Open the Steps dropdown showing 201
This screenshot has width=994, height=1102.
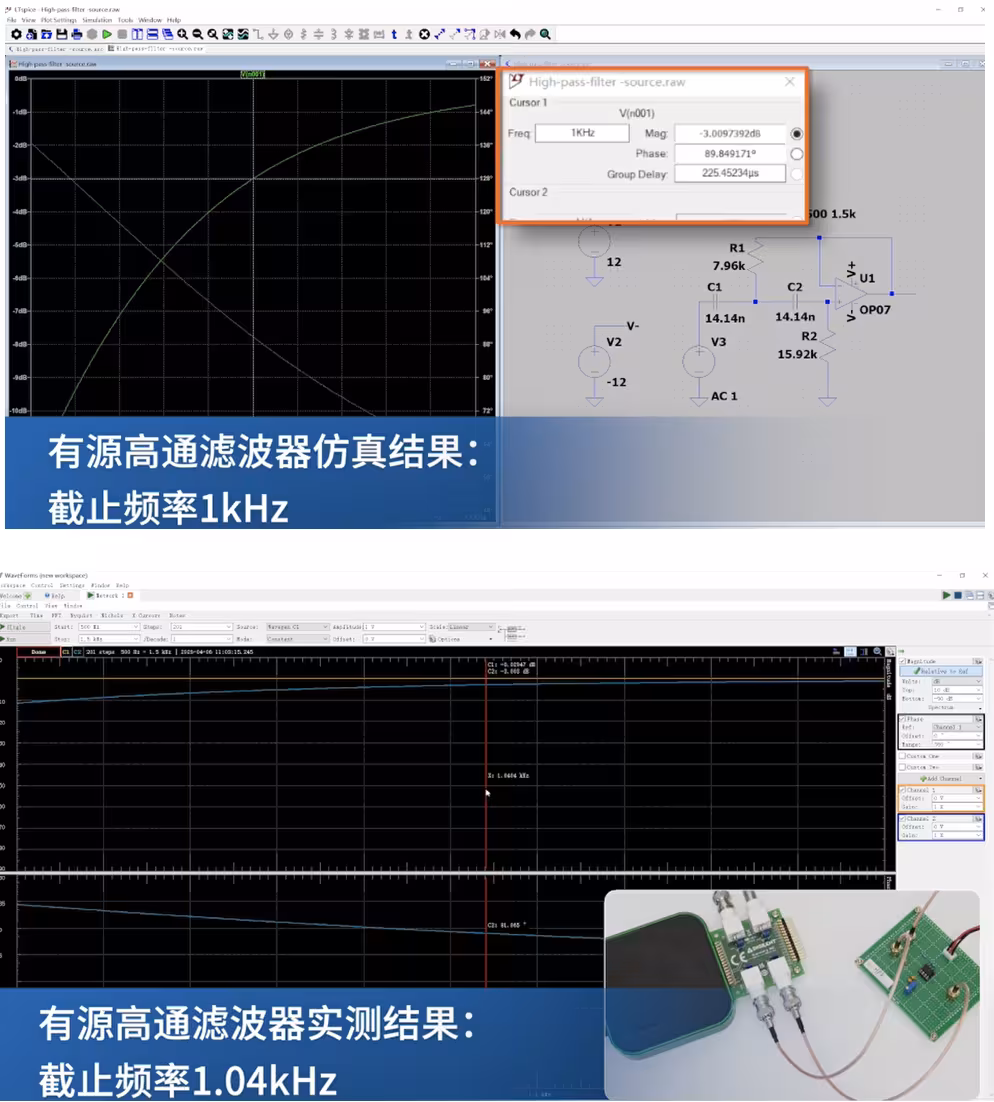pos(202,627)
